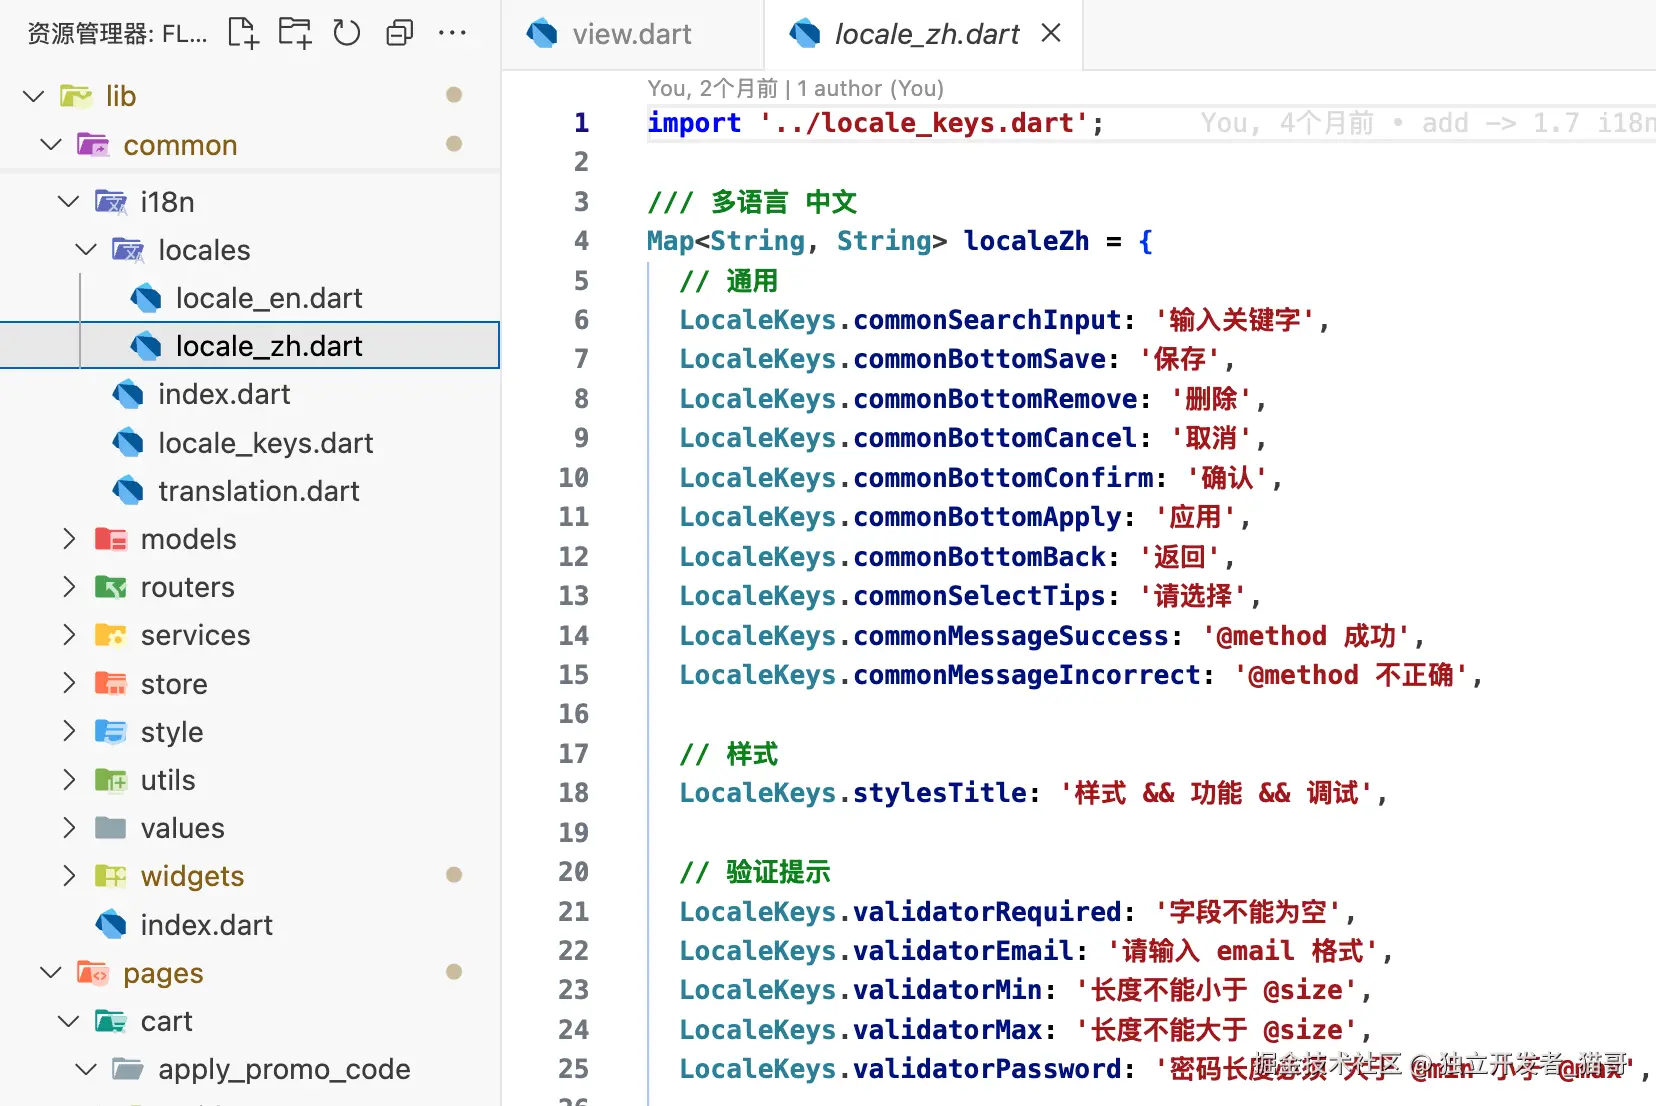The width and height of the screenshot is (1656, 1106).
Task: Collapse the i18n folder chevron
Action: click(69, 201)
